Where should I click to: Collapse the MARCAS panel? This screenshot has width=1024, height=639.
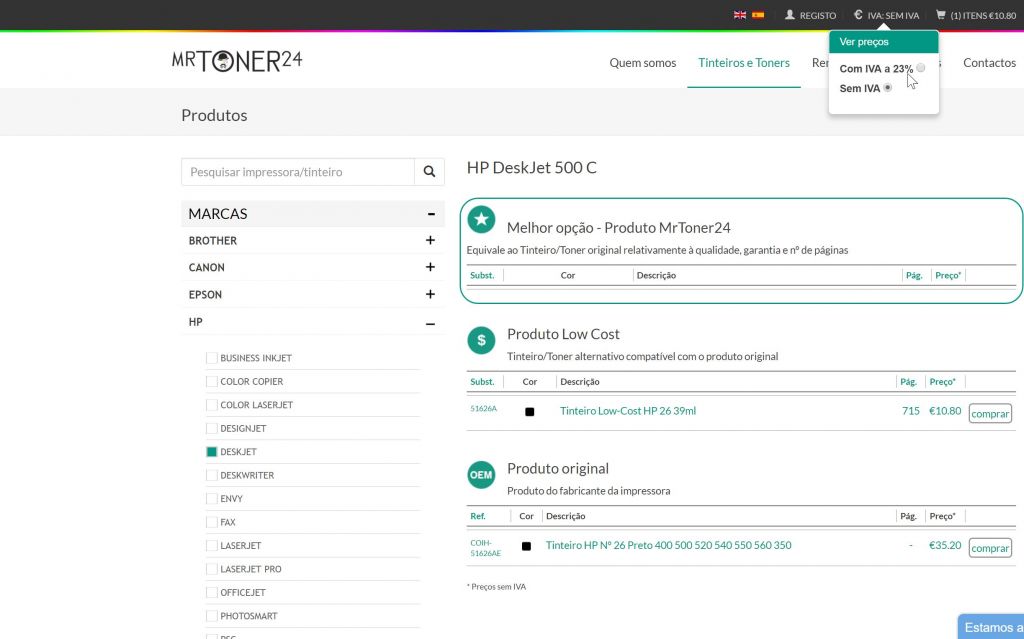pyautogui.click(x=430, y=214)
